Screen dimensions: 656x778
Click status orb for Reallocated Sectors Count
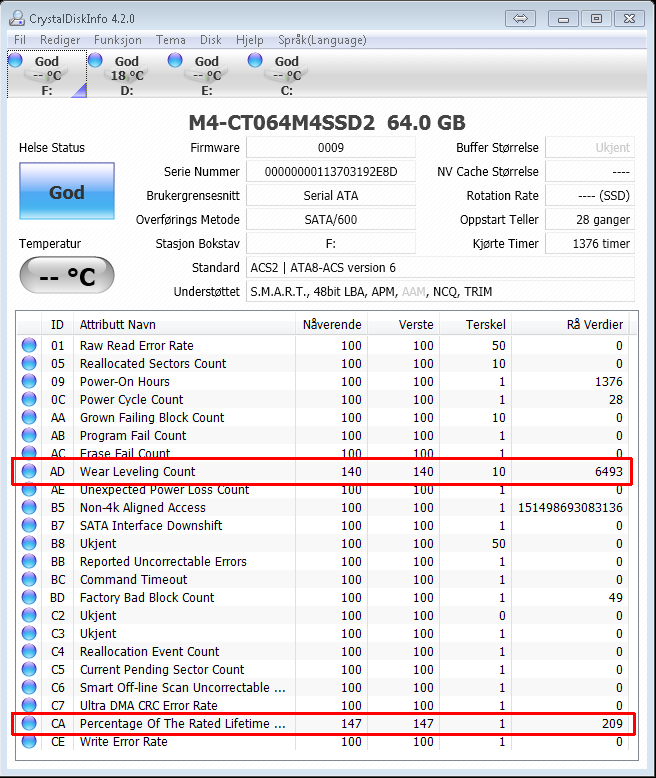(x=29, y=363)
